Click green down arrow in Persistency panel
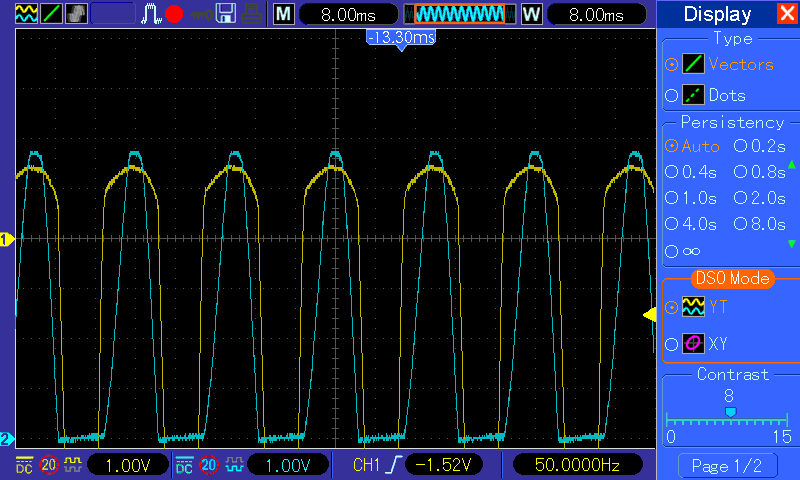The height and width of the screenshot is (480, 800). [791, 244]
